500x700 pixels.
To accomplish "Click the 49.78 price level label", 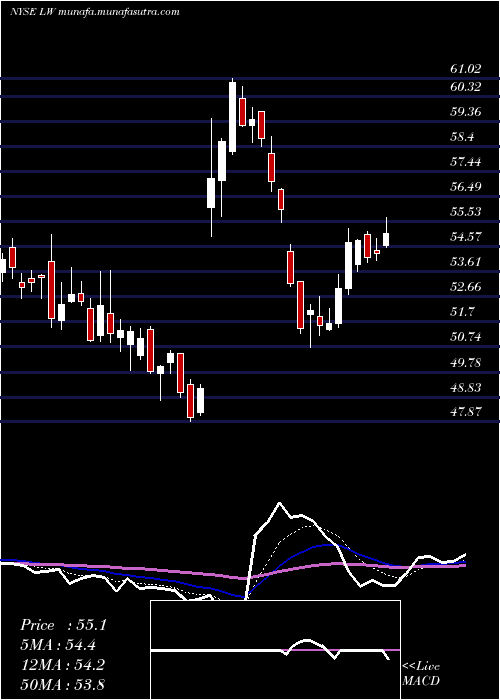I will (466, 362).
